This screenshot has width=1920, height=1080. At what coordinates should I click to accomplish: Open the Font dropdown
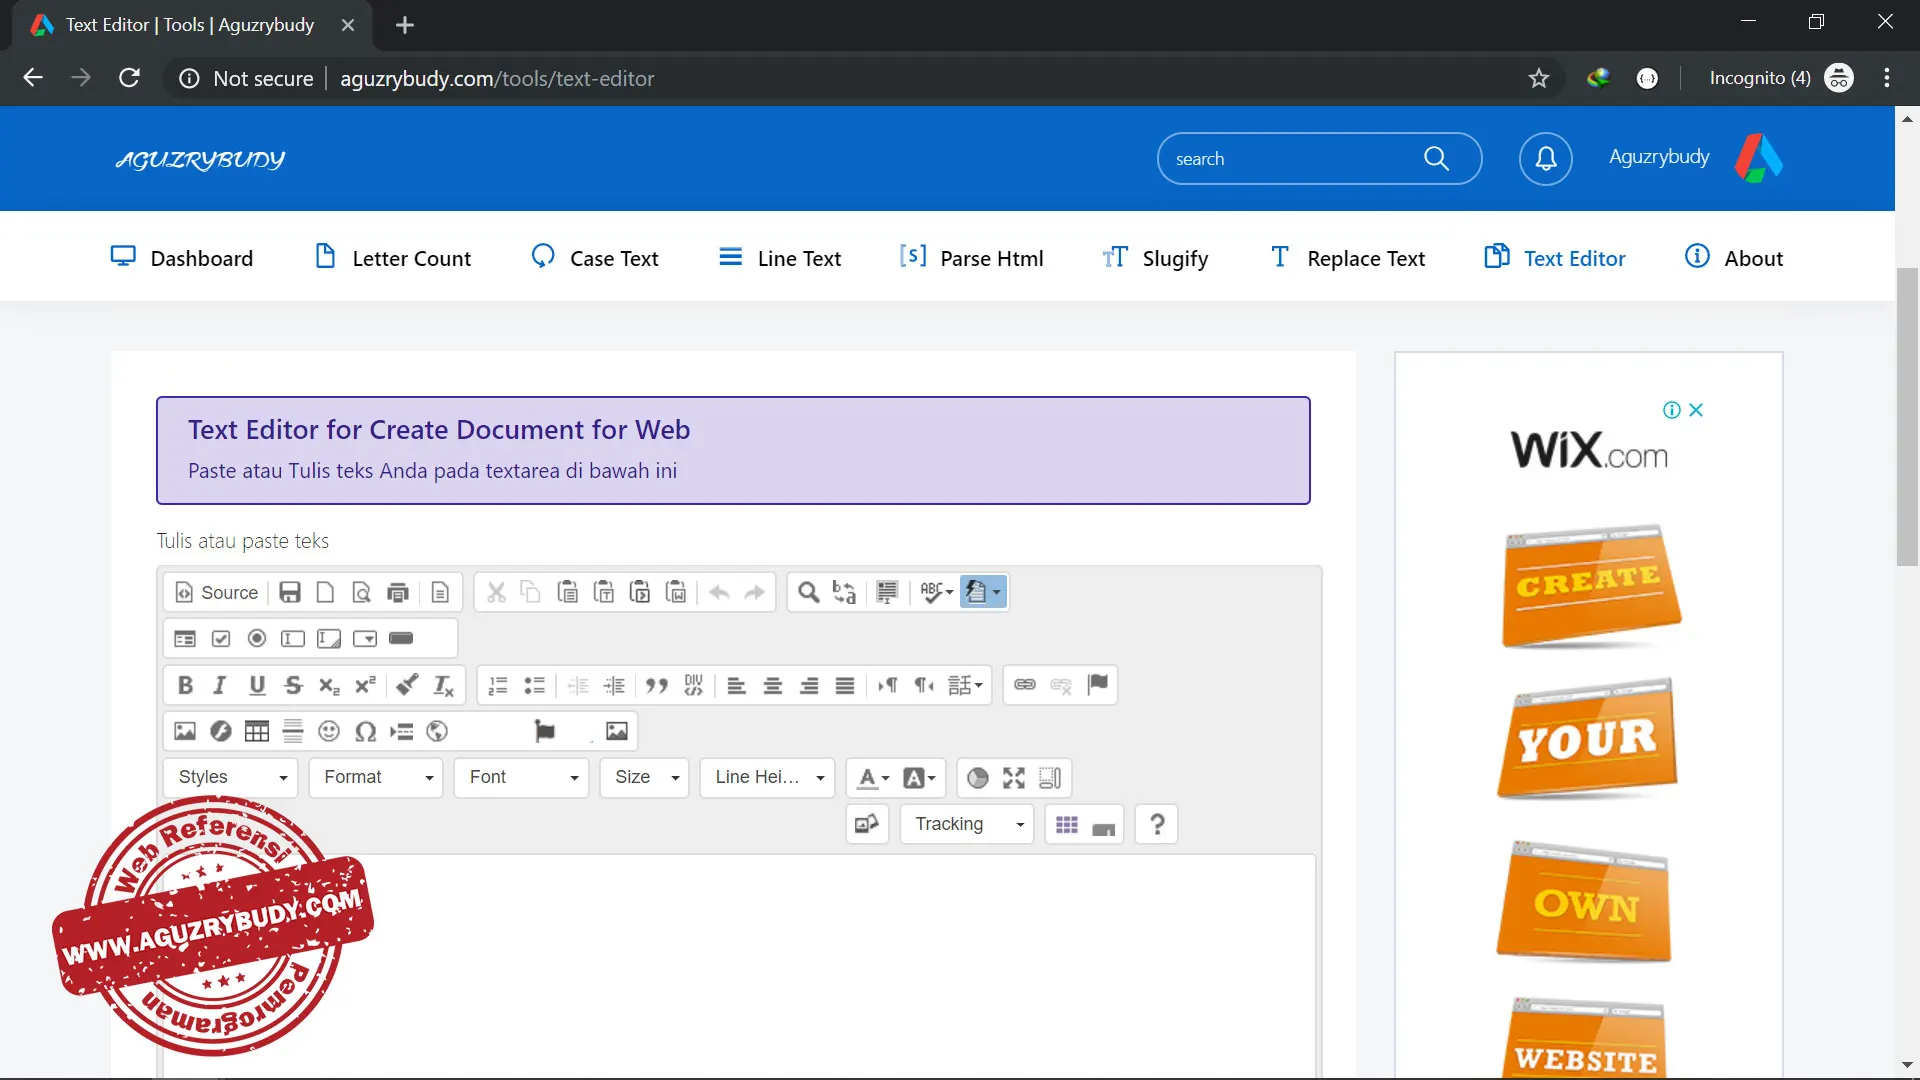click(522, 777)
